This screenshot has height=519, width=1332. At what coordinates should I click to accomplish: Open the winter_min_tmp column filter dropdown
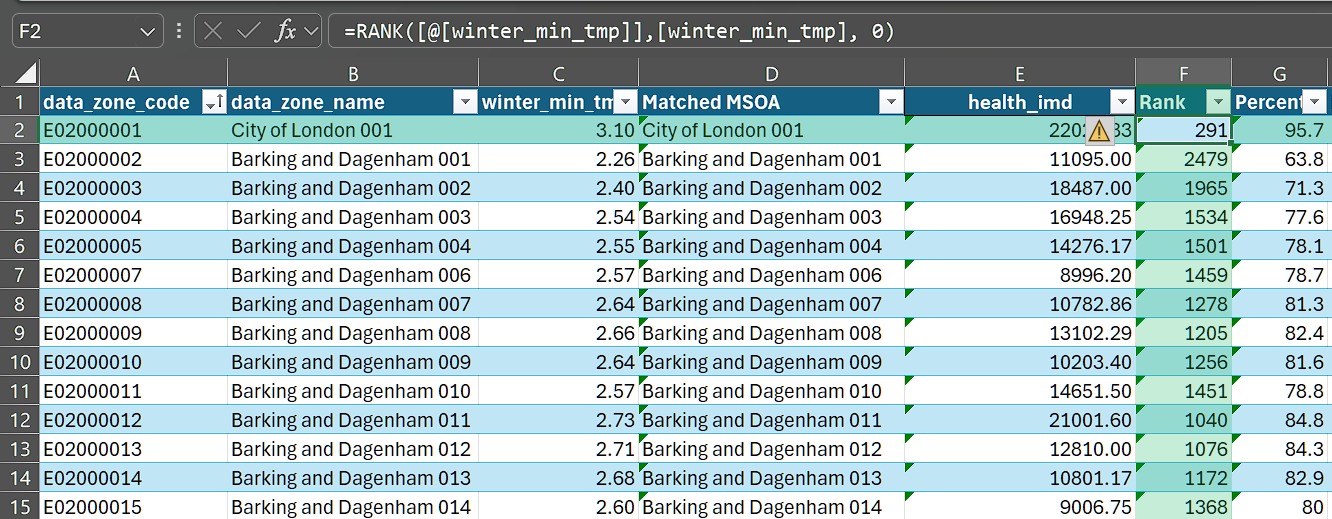(x=625, y=102)
